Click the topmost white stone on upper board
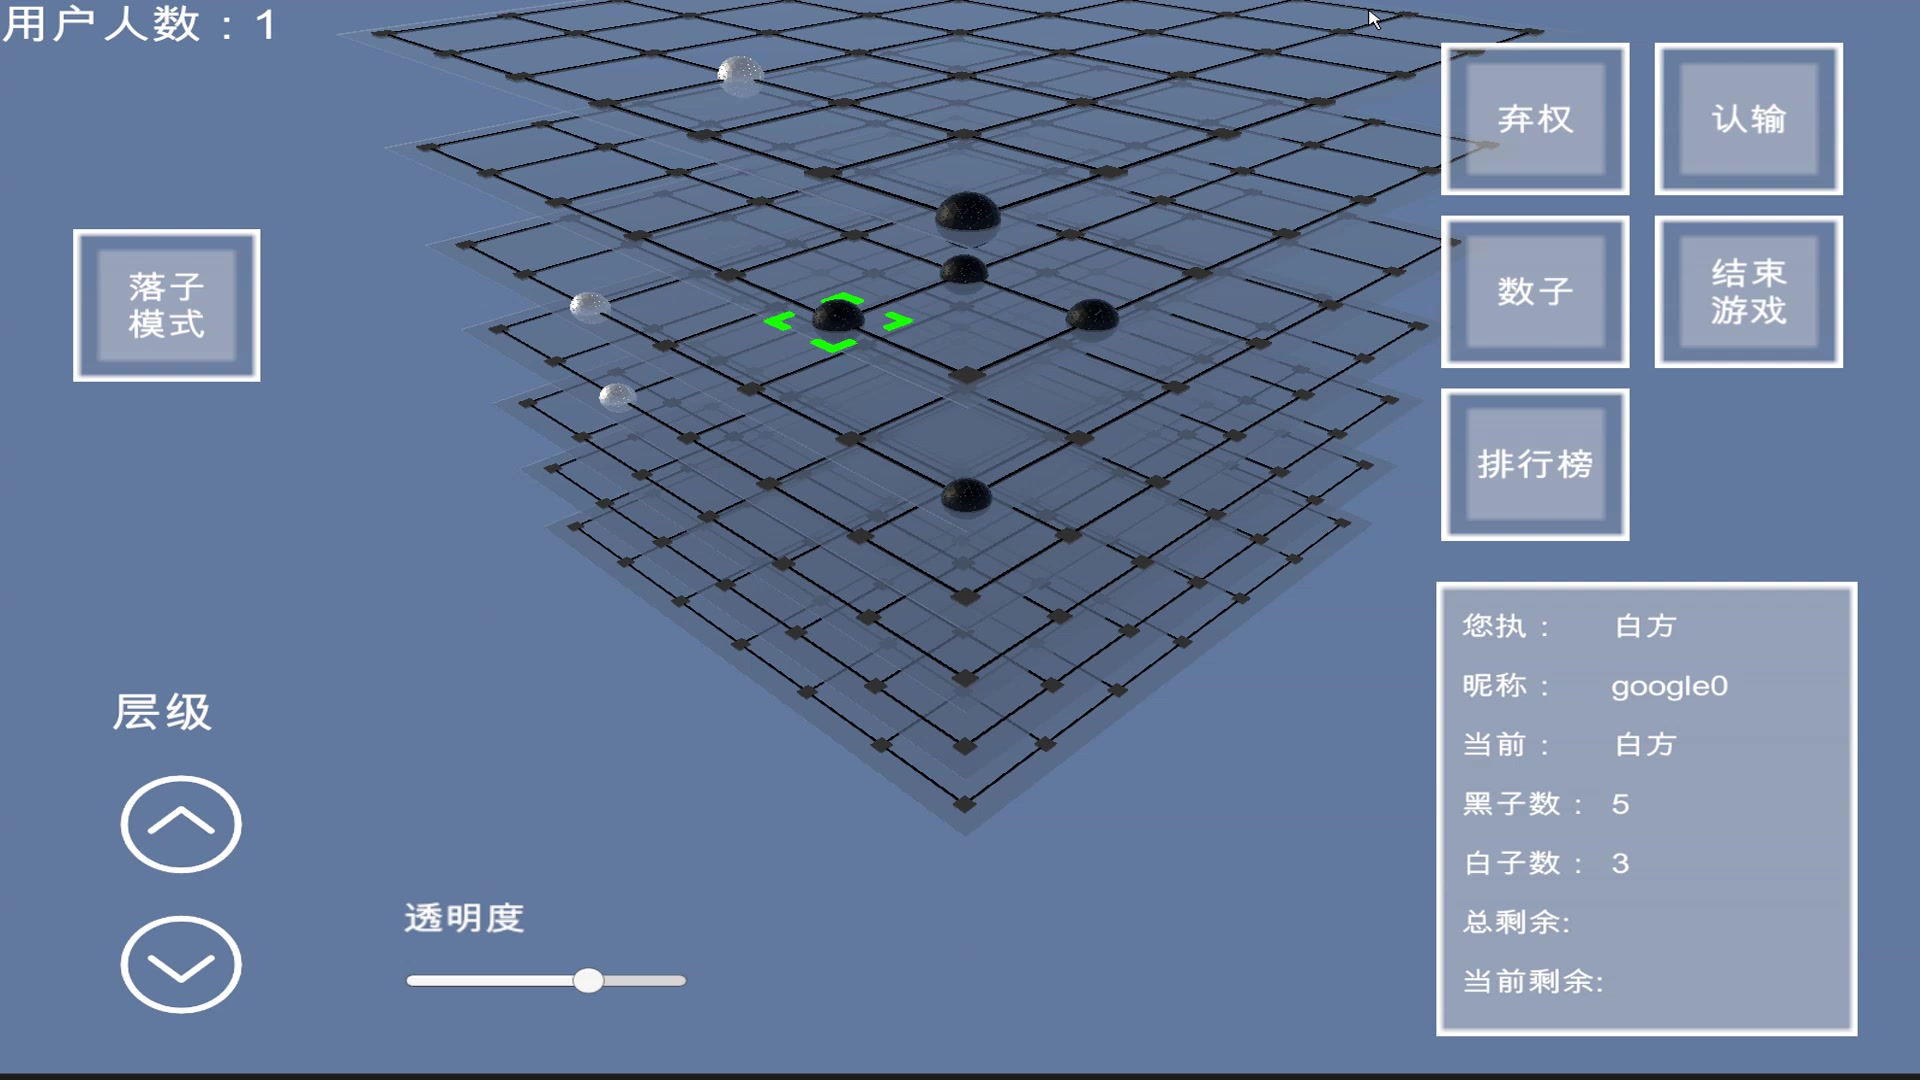The image size is (1920, 1080). click(740, 74)
